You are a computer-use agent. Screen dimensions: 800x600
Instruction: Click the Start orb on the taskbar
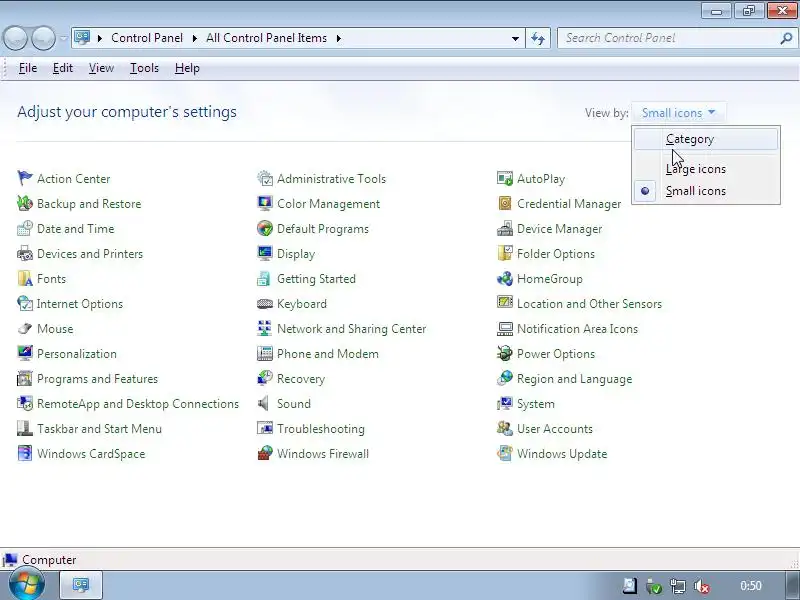pyautogui.click(x=27, y=584)
